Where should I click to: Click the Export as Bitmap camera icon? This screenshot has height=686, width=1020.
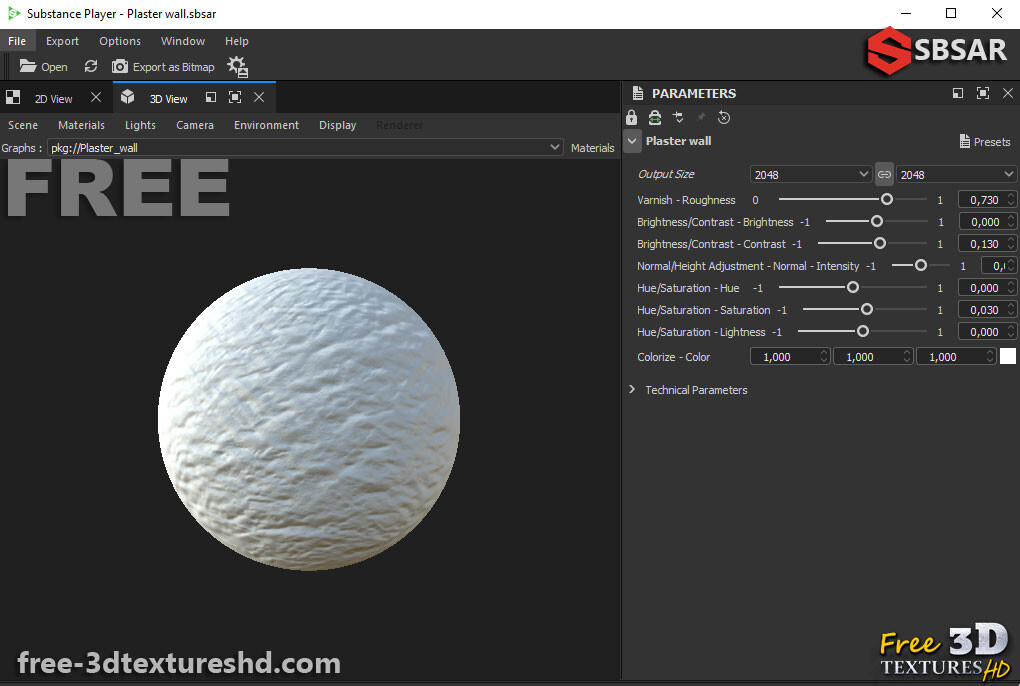[120, 66]
